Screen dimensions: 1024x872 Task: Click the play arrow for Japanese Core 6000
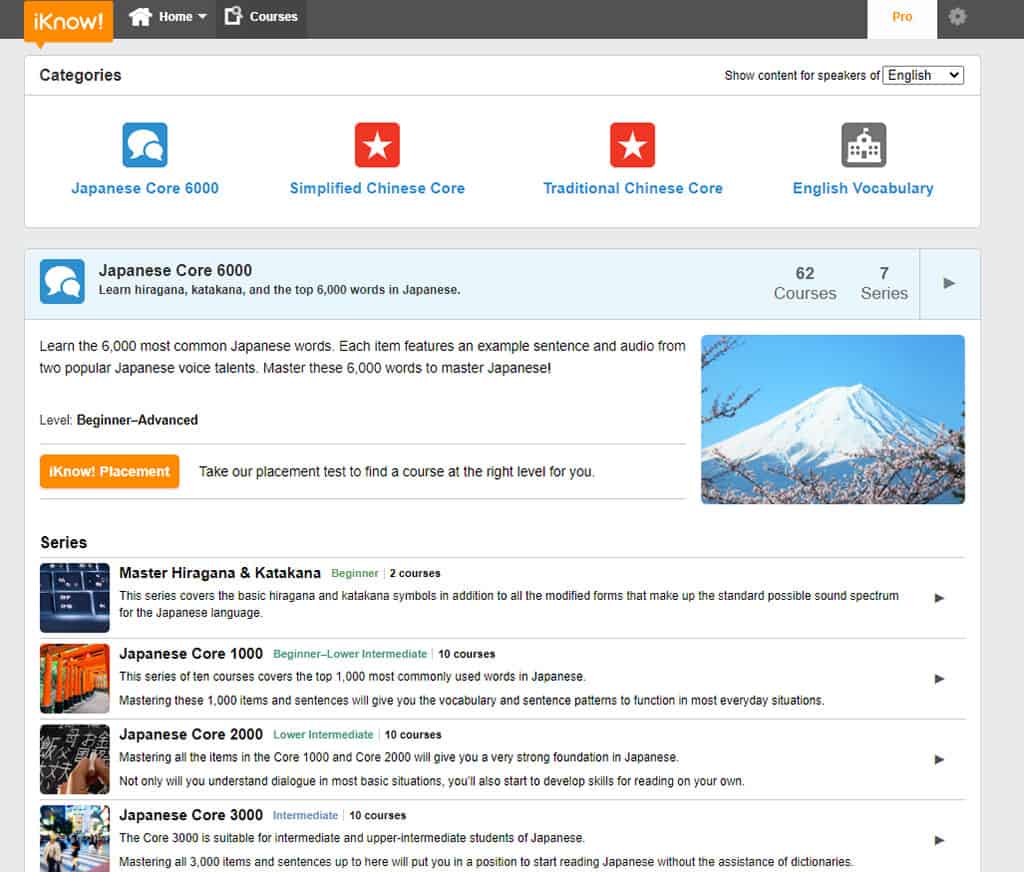948,283
